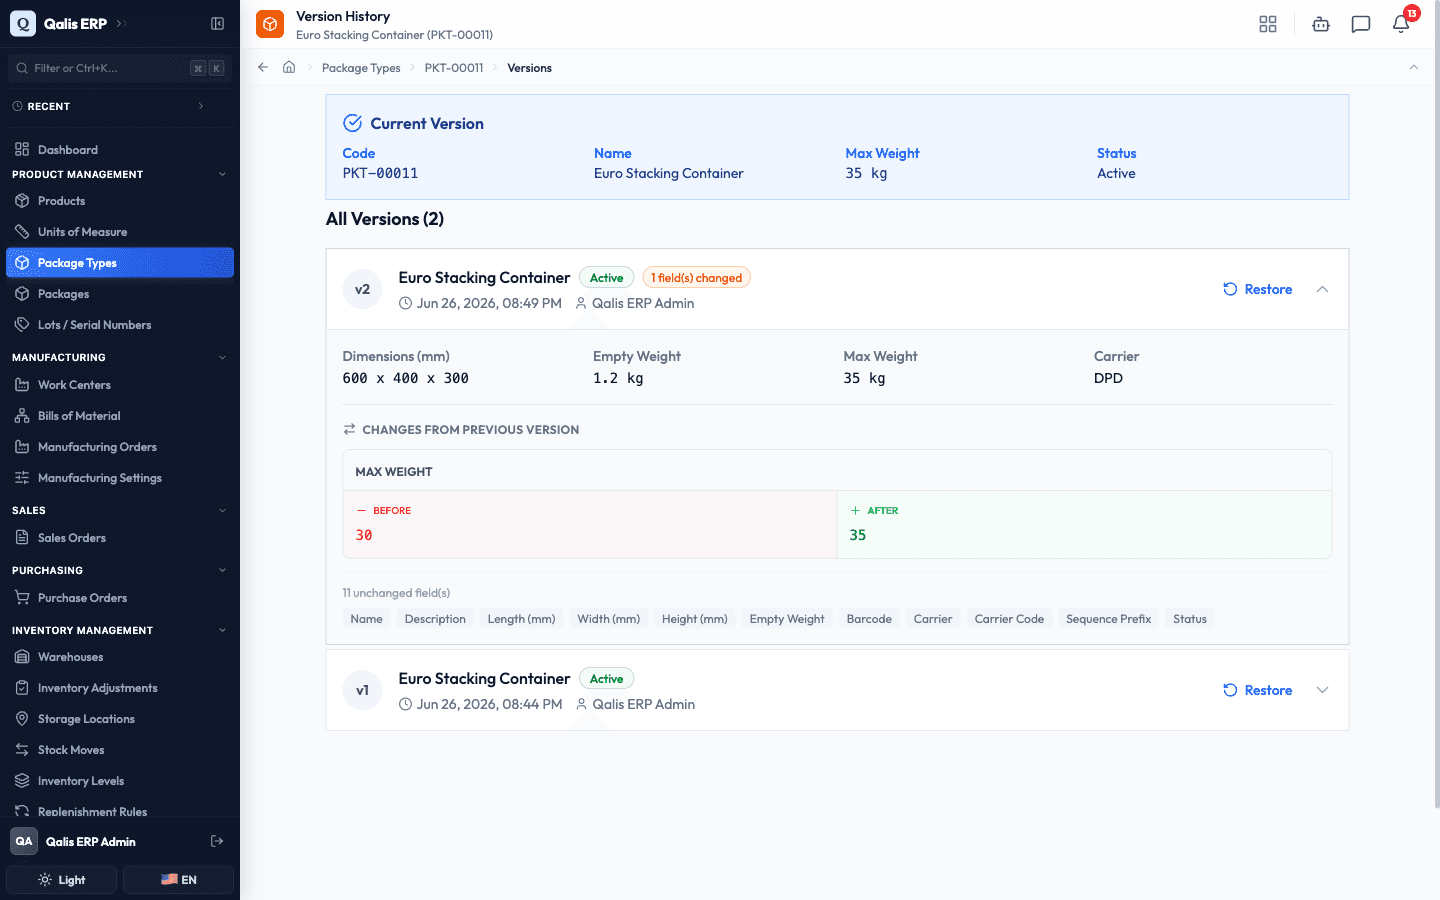Restore version v2
This screenshot has width=1440, height=900.
(1257, 289)
